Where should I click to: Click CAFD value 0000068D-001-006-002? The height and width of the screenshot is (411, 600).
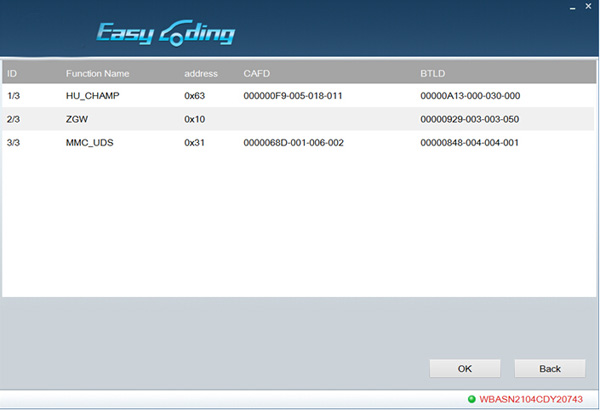coord(293,143)
